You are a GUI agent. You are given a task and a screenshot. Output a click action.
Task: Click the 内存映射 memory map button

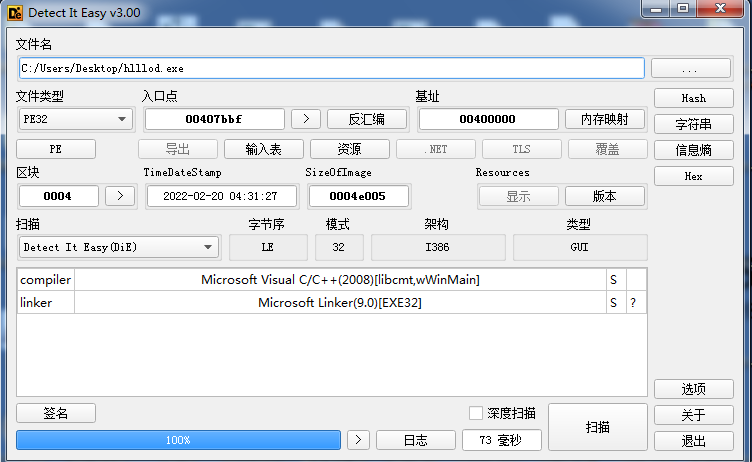pos(605,119)
